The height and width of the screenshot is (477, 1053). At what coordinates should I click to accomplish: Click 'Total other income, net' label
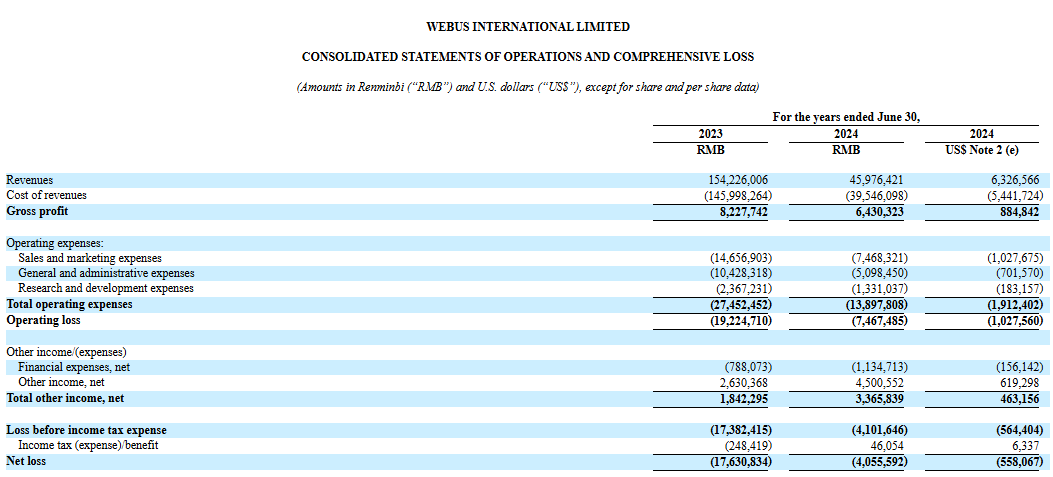coord(65,398)
